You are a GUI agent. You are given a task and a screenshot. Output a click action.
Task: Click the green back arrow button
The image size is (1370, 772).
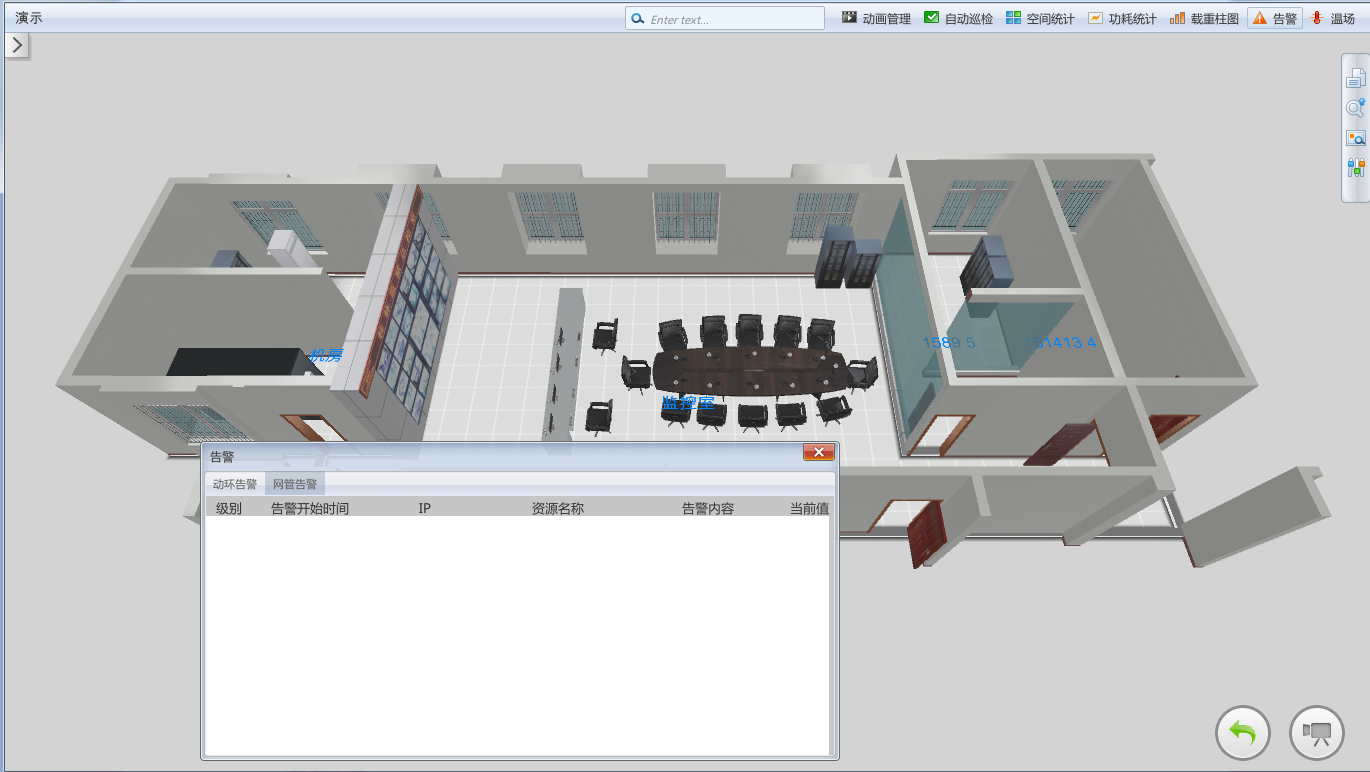(1242, 733)
